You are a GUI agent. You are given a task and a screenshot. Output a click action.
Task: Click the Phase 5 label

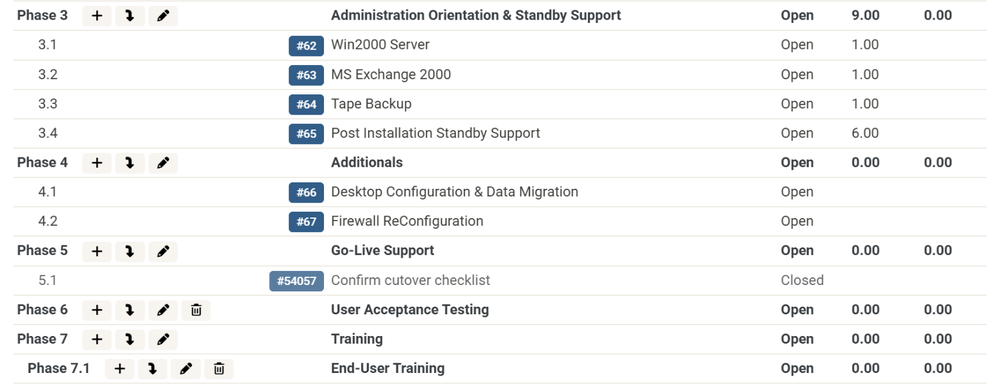click(x=42, y=251)
